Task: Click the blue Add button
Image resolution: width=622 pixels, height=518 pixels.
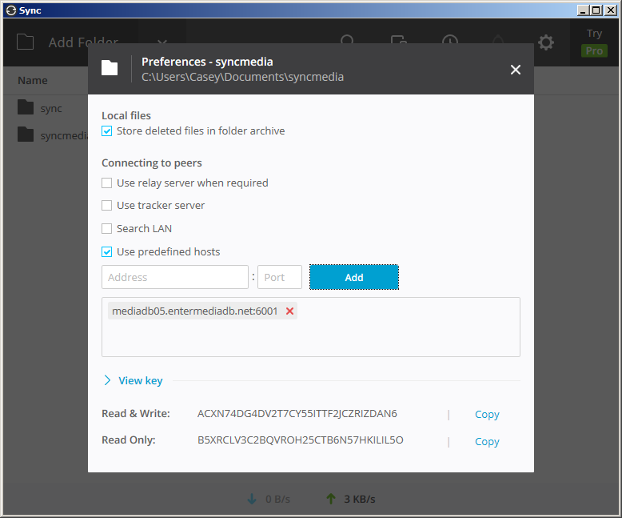Action: pos(354,277)
